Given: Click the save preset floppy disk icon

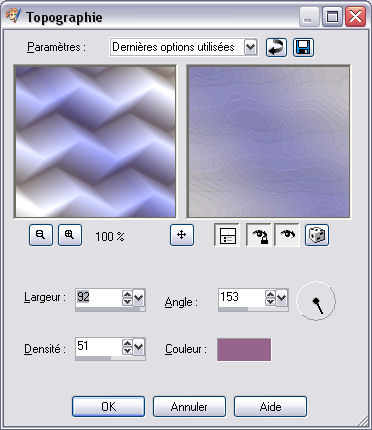Looking at the screenshot, I should [303, 47].
